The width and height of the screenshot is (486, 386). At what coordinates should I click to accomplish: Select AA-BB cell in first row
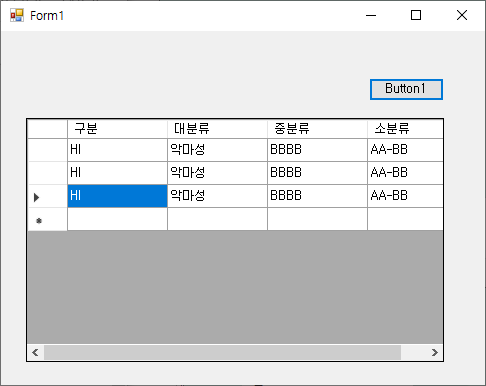(405, 150)
